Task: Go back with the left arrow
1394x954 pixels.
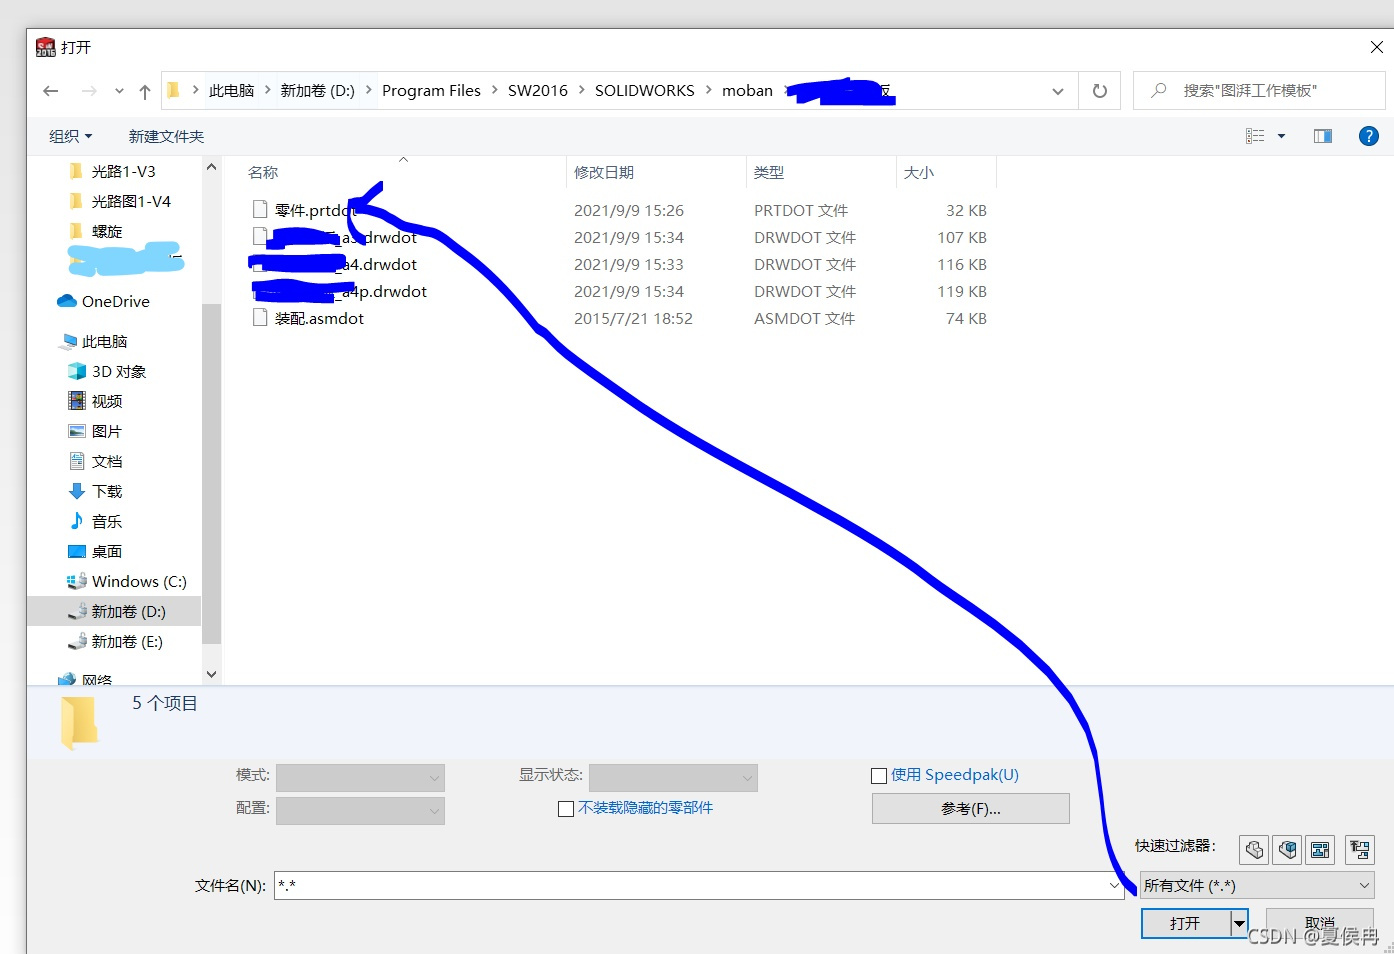Action: [x=51, y=91]
